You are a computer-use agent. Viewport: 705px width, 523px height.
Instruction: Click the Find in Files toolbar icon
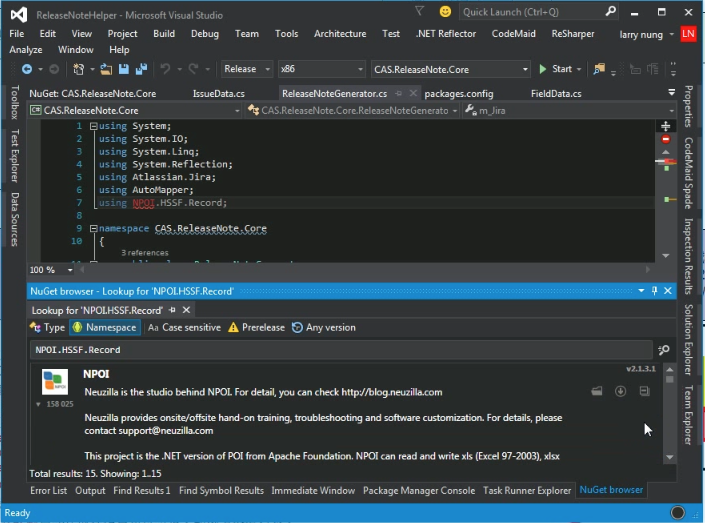(599, 69)
